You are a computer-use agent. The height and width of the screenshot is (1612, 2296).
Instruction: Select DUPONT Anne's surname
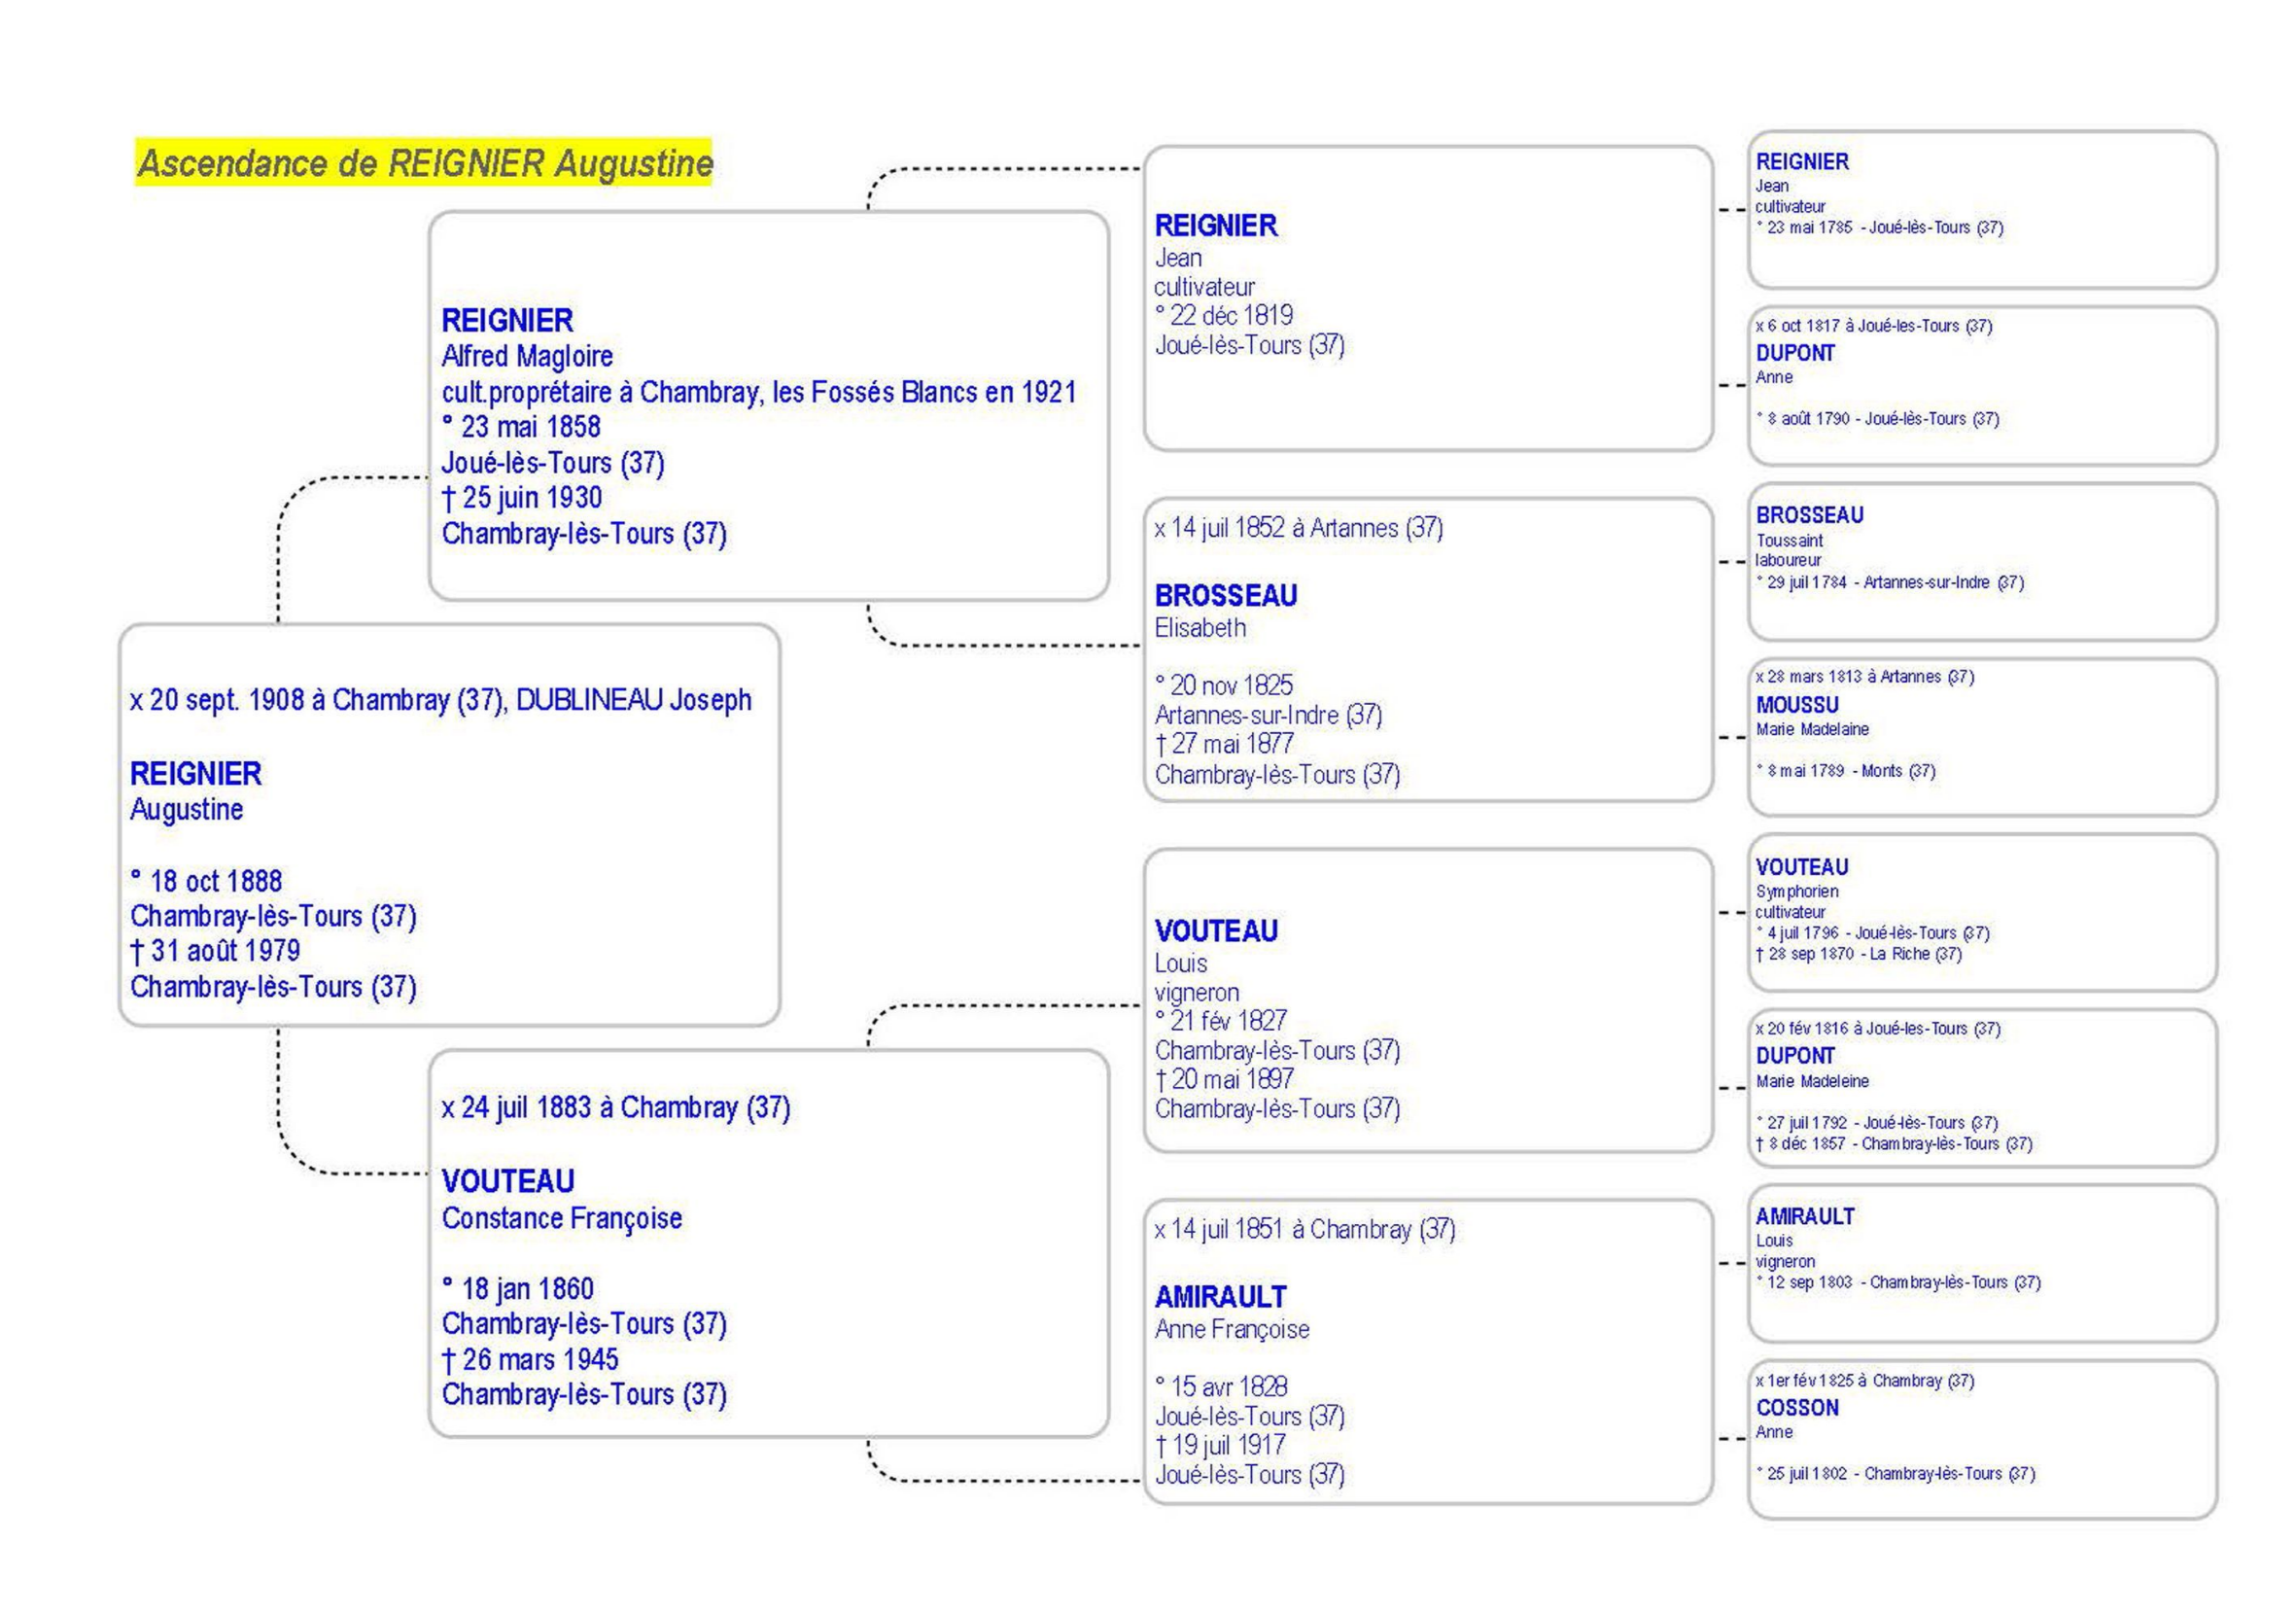click(1794, 352)
